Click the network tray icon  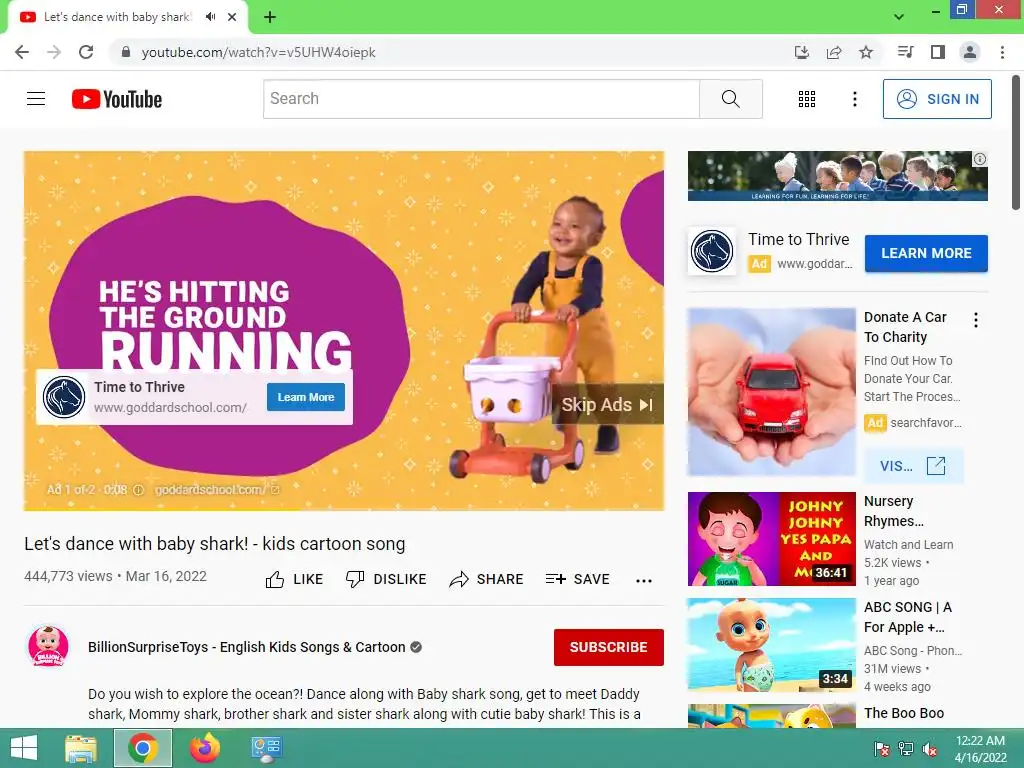[x=906, y=749]
